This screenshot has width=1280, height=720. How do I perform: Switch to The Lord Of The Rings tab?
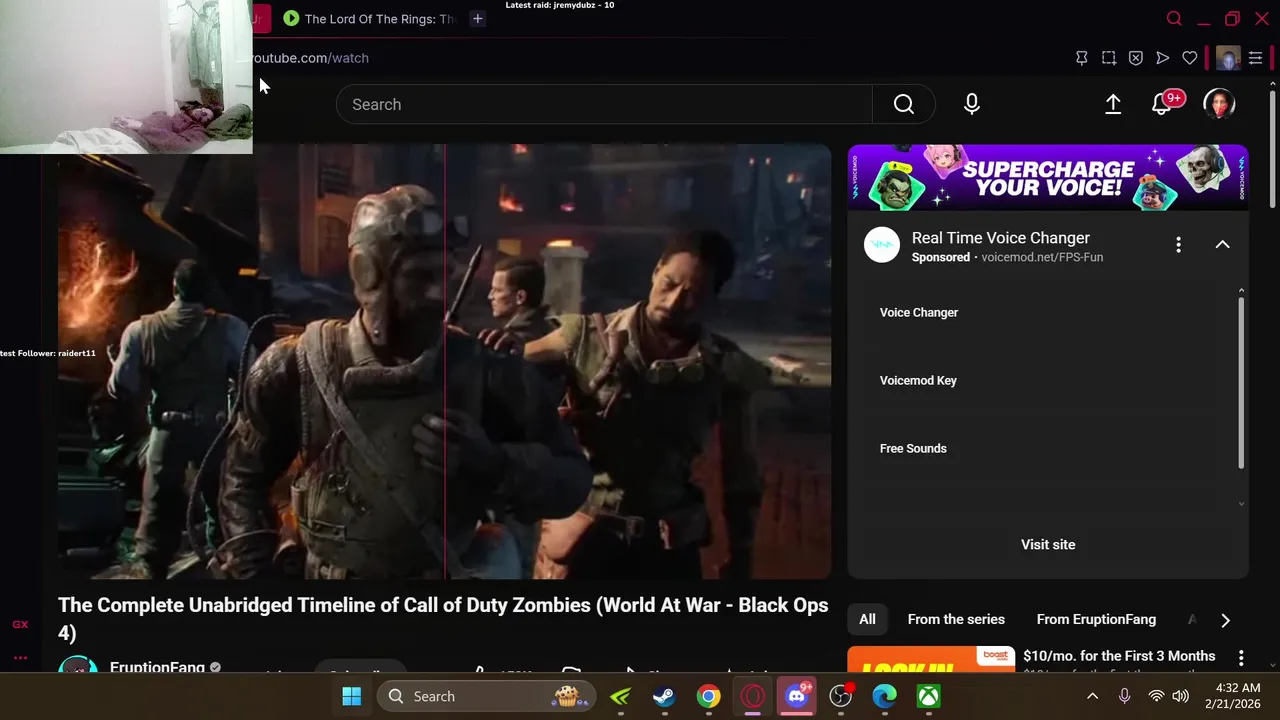368,18
